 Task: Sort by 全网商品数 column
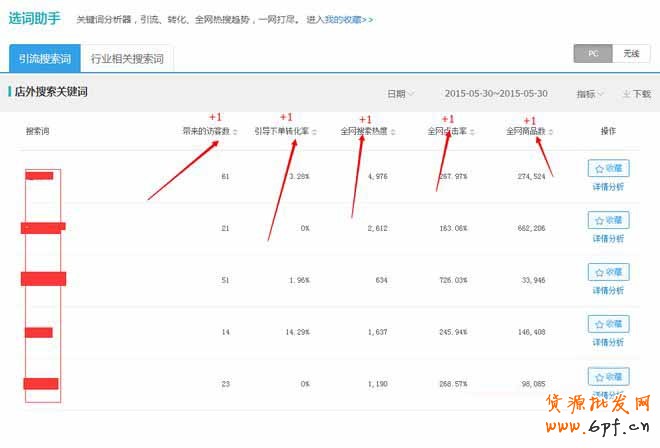529,131
